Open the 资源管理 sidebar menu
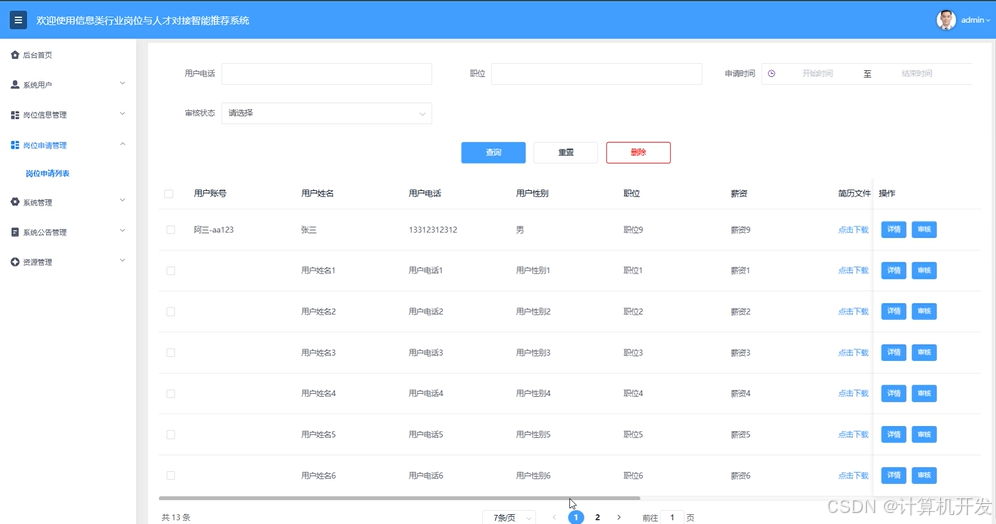Image resolution: width=996 pixels, height=524 pixels. tap(68, 262)
